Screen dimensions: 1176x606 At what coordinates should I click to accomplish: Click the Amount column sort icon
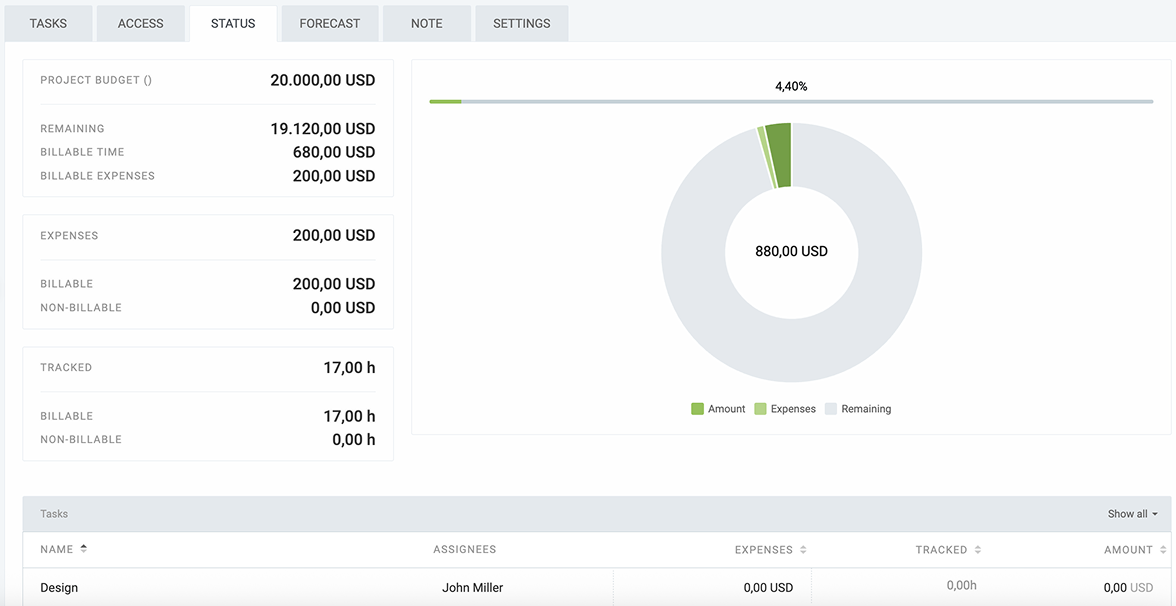(1163, 550)
